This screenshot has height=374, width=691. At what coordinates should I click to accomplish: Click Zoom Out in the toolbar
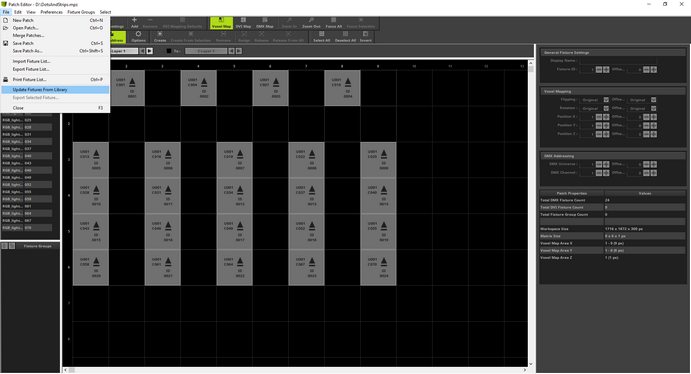[311, 23]
